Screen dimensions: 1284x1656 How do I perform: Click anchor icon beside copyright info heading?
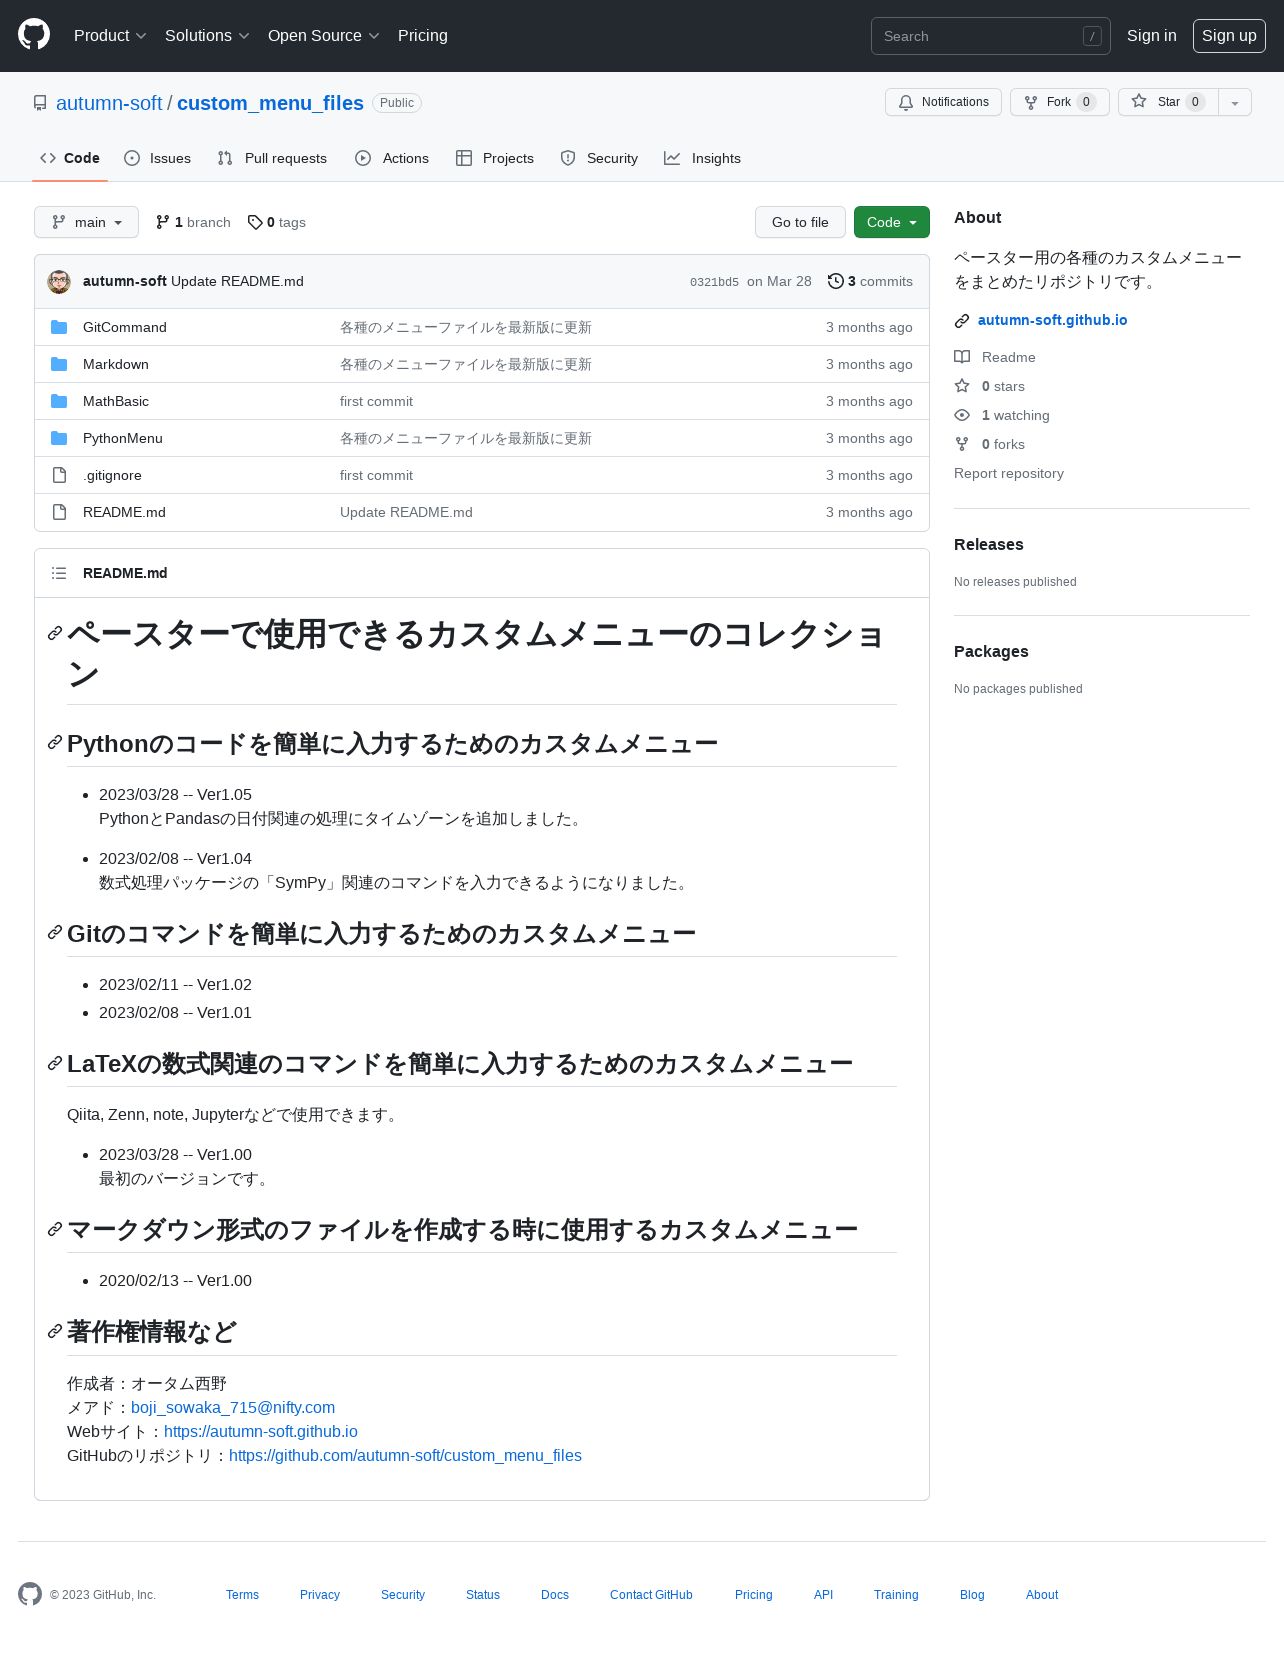pos(55,1331)
